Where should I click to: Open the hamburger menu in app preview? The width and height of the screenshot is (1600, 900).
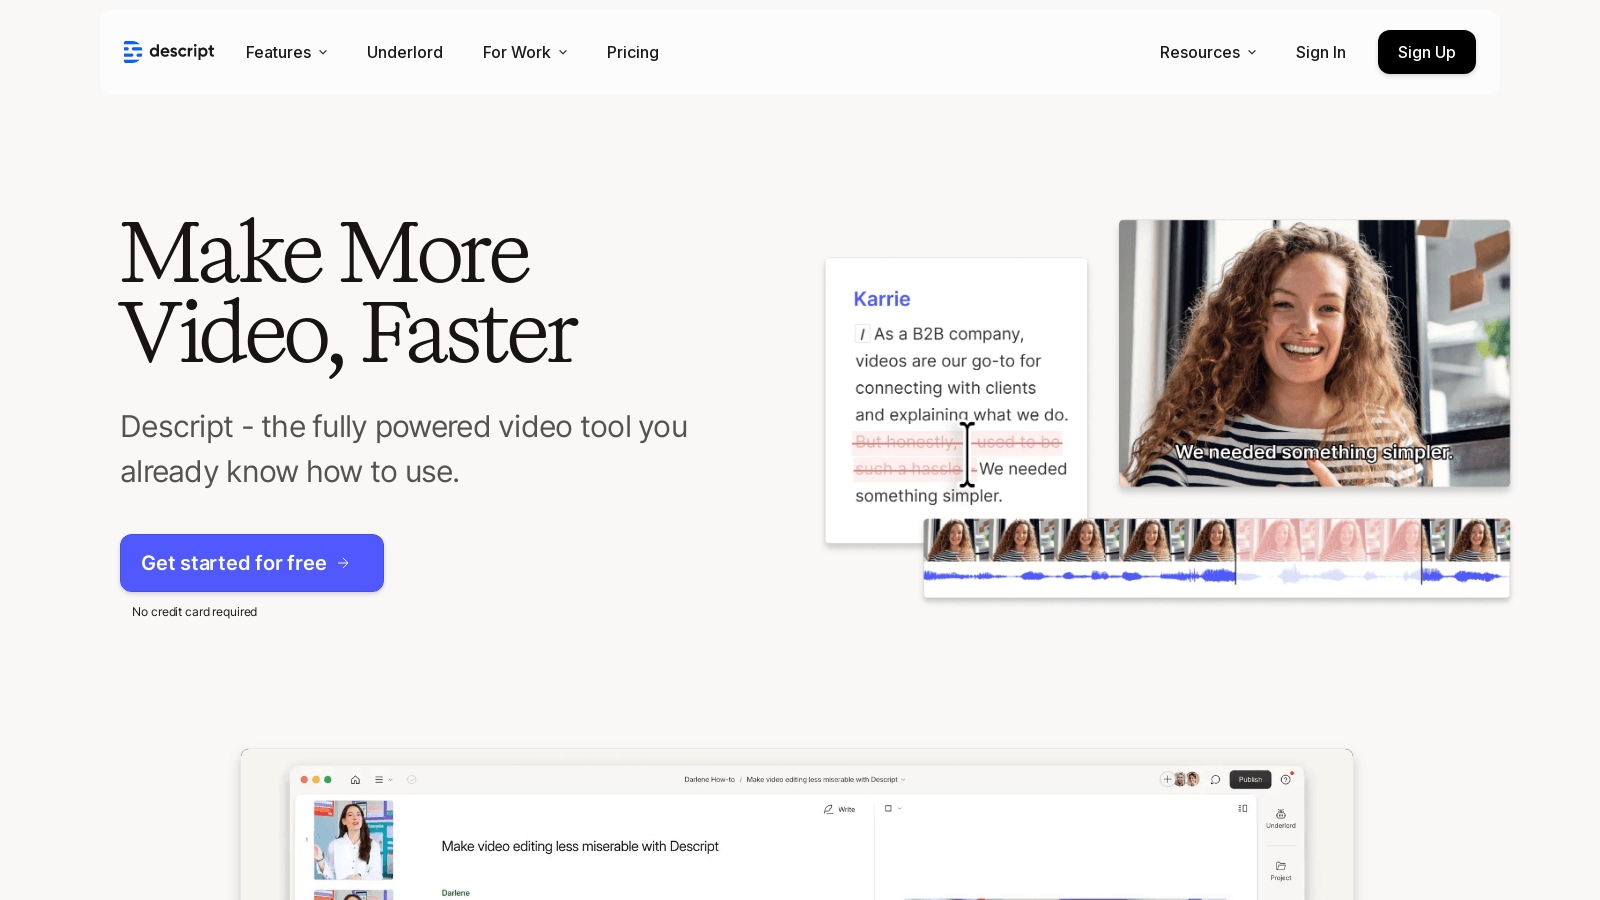[379, 780]
